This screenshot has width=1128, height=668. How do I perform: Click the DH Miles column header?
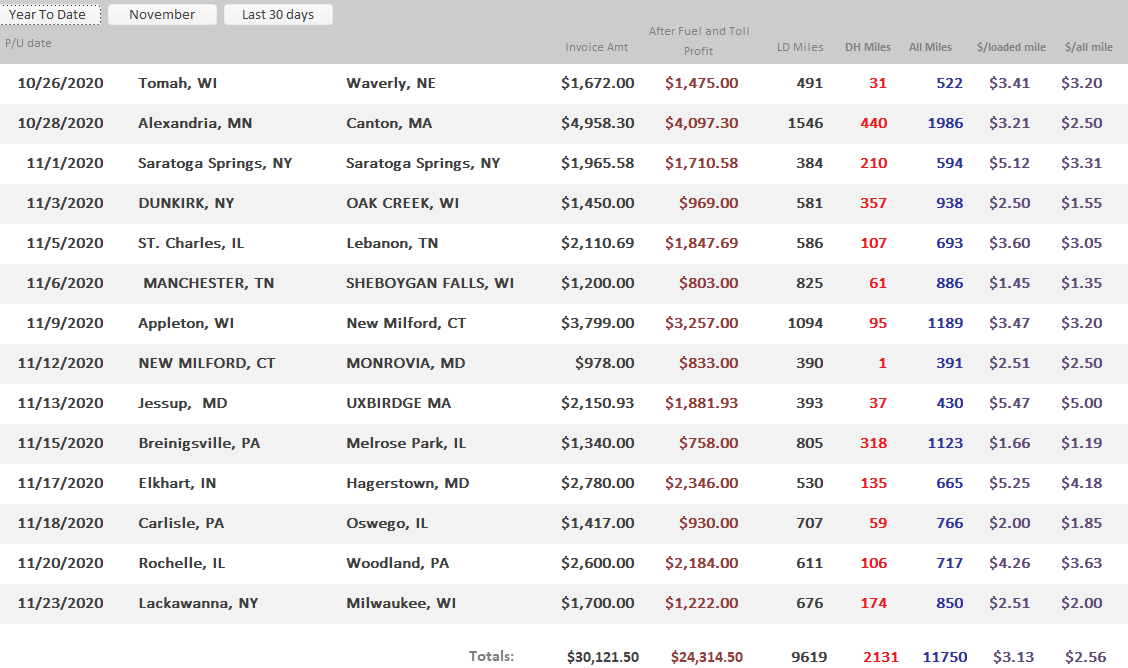867,47
